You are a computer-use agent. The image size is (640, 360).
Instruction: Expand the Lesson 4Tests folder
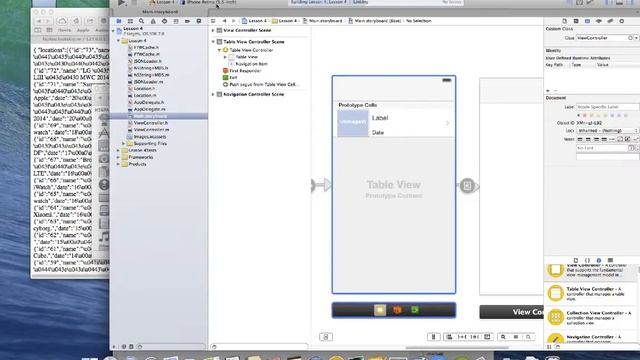coord(119,150)
